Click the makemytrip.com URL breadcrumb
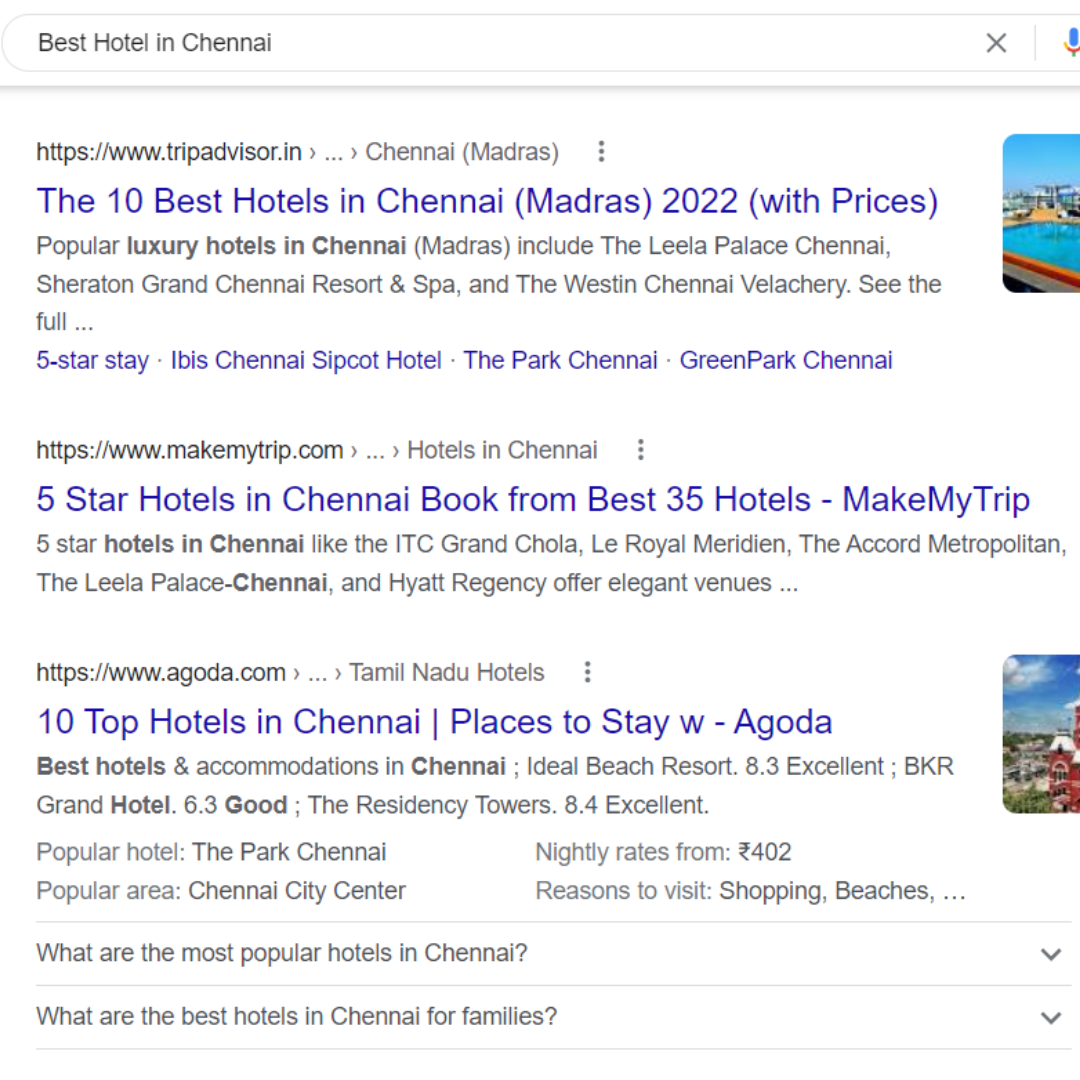 [189, 450]
